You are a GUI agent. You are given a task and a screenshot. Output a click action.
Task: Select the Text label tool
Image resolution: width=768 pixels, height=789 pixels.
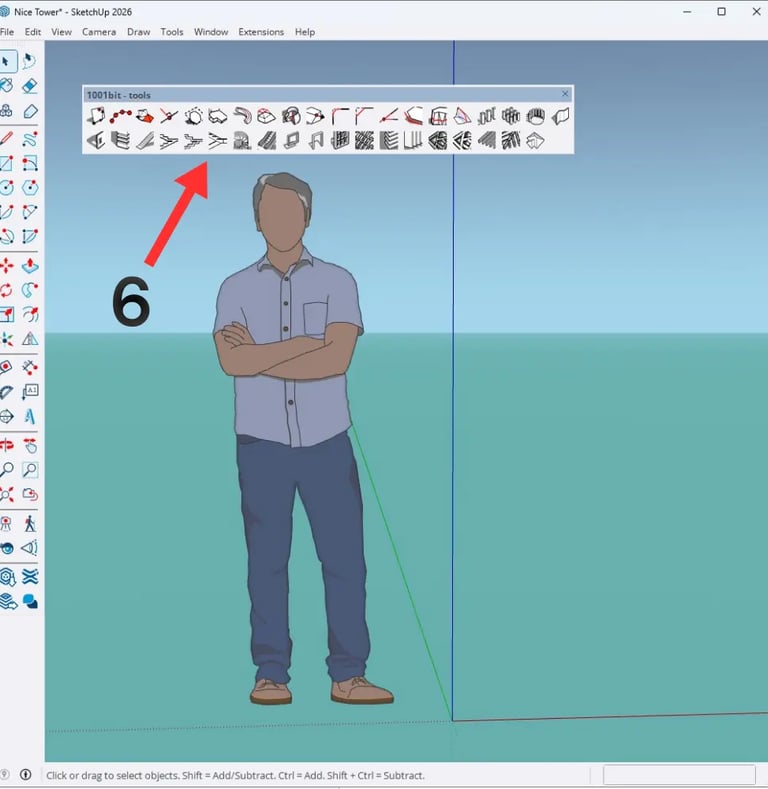tap(30, 392)
